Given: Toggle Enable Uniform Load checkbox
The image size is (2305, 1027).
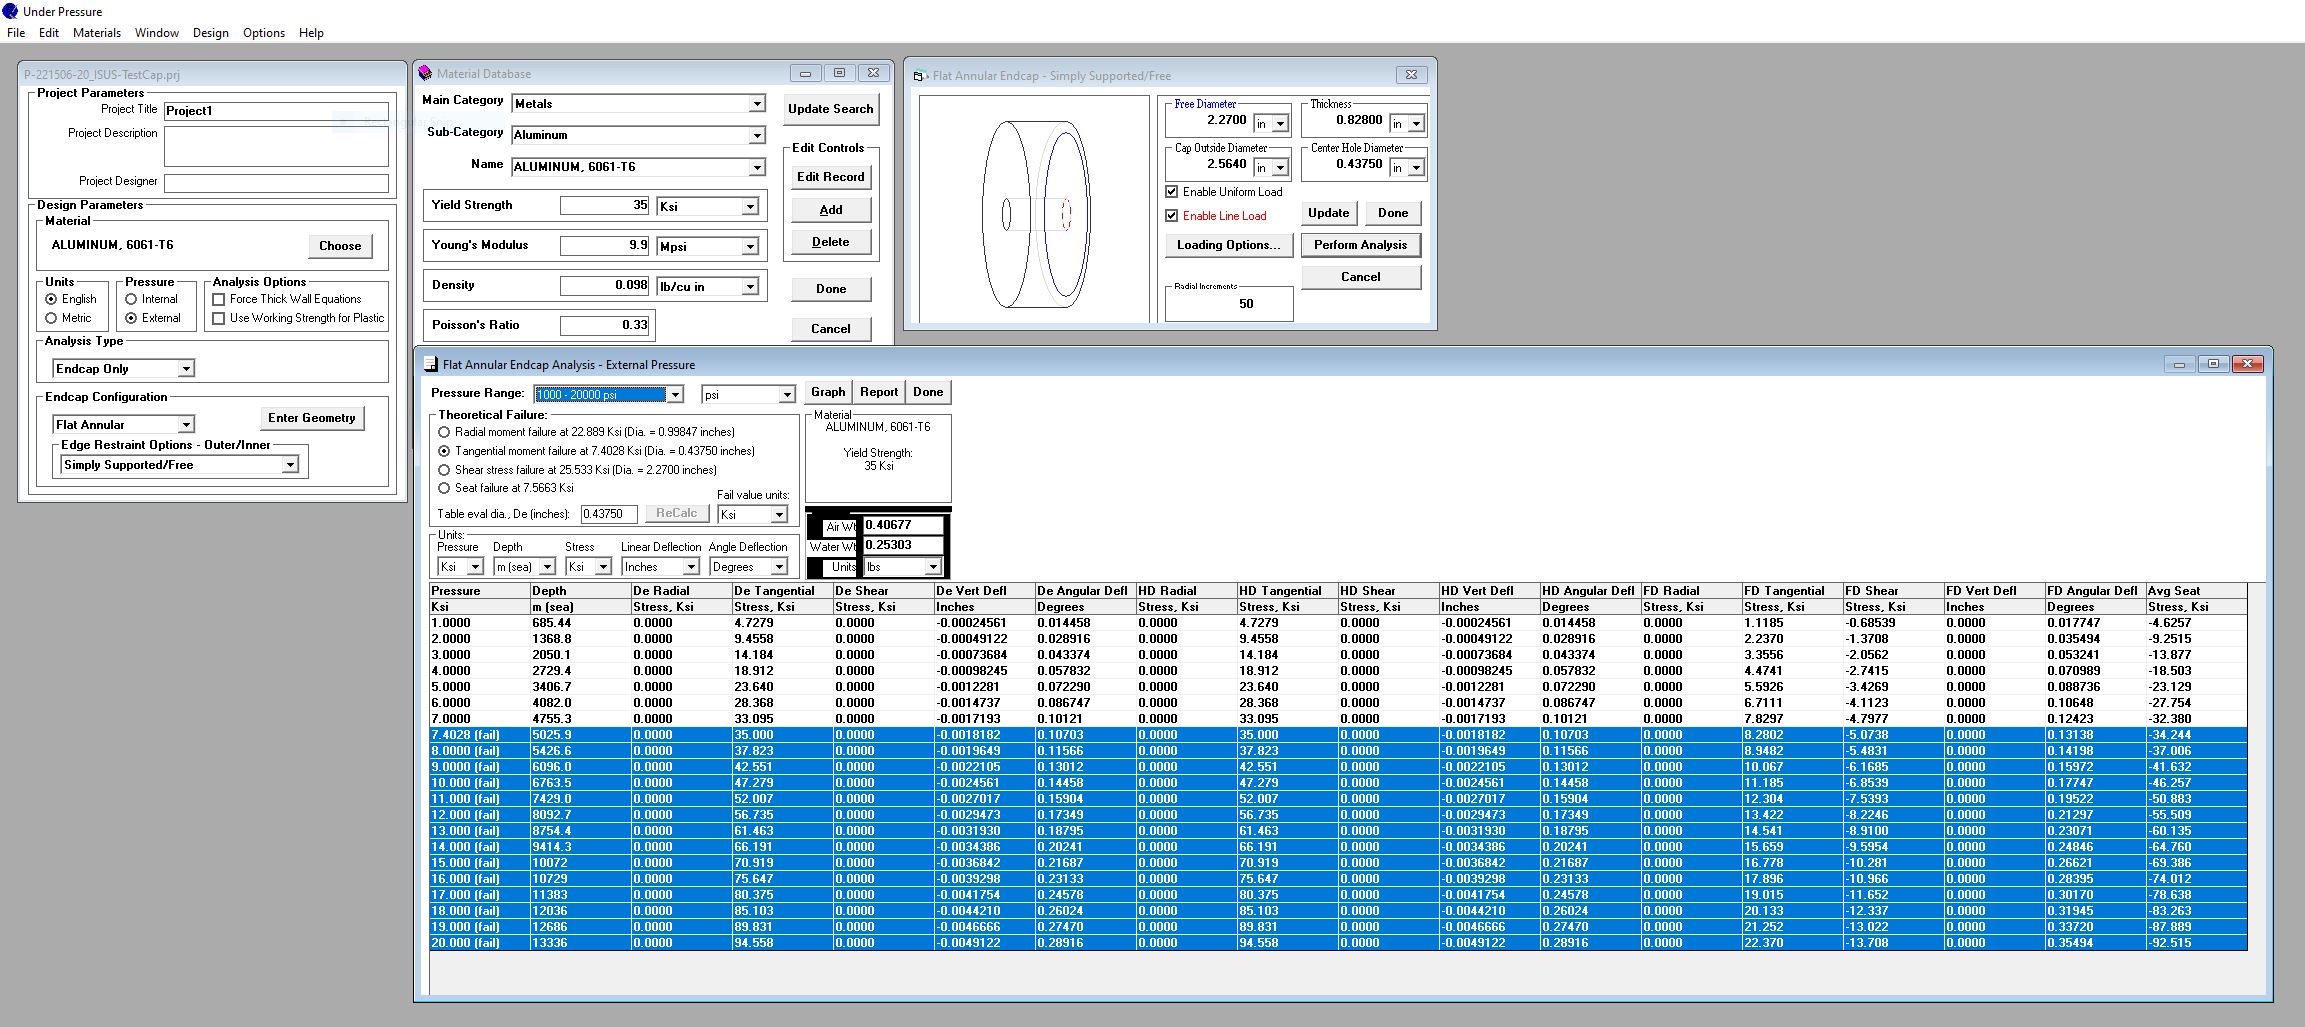Looking at the screenshot, I should click(1172, 192).
